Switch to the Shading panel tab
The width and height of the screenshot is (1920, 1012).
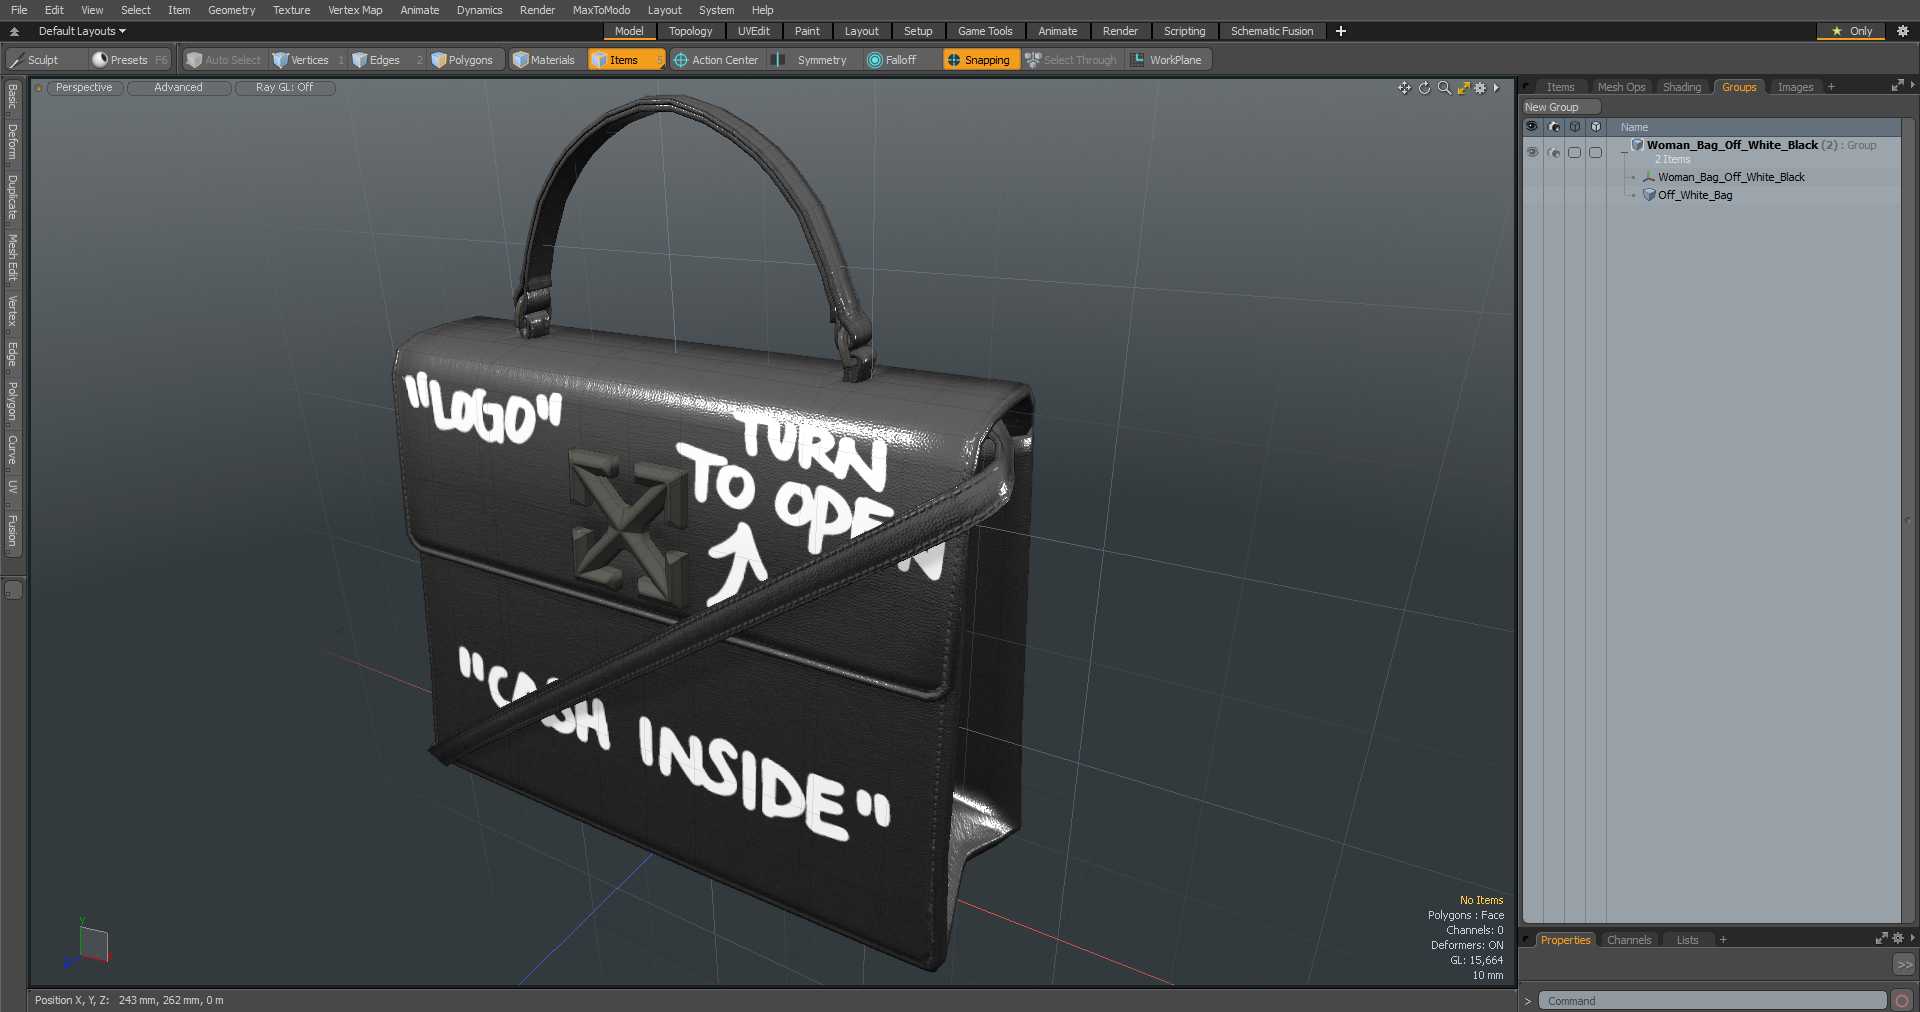(1681, 87)
